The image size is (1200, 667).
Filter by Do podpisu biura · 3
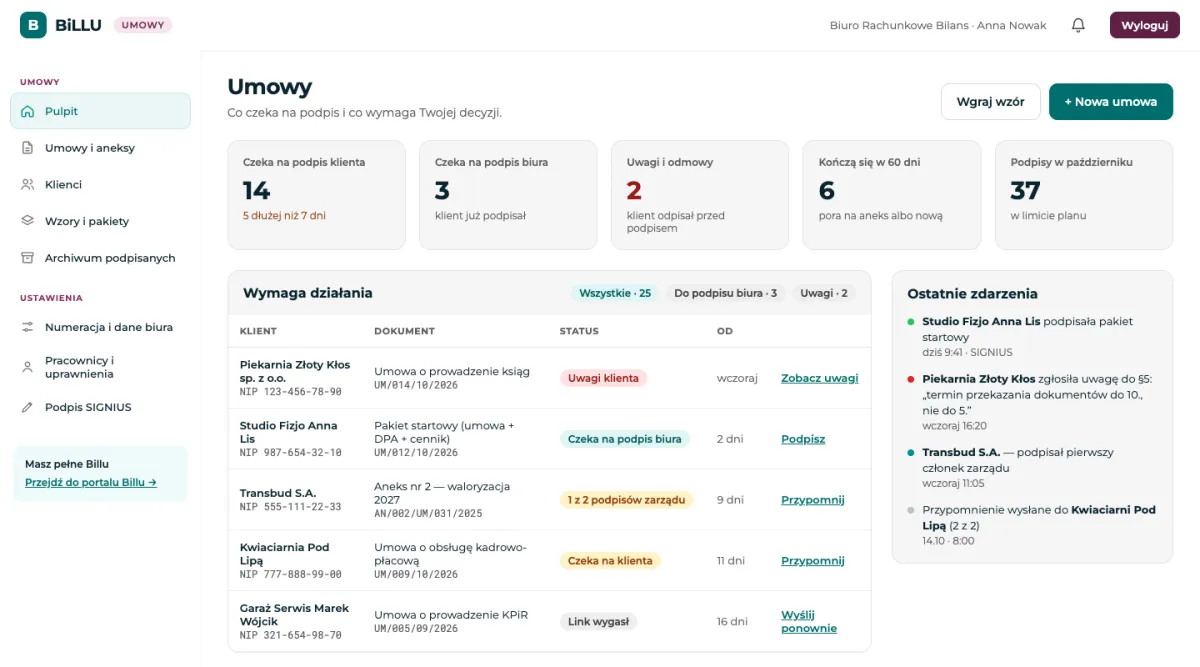(725, 293)
